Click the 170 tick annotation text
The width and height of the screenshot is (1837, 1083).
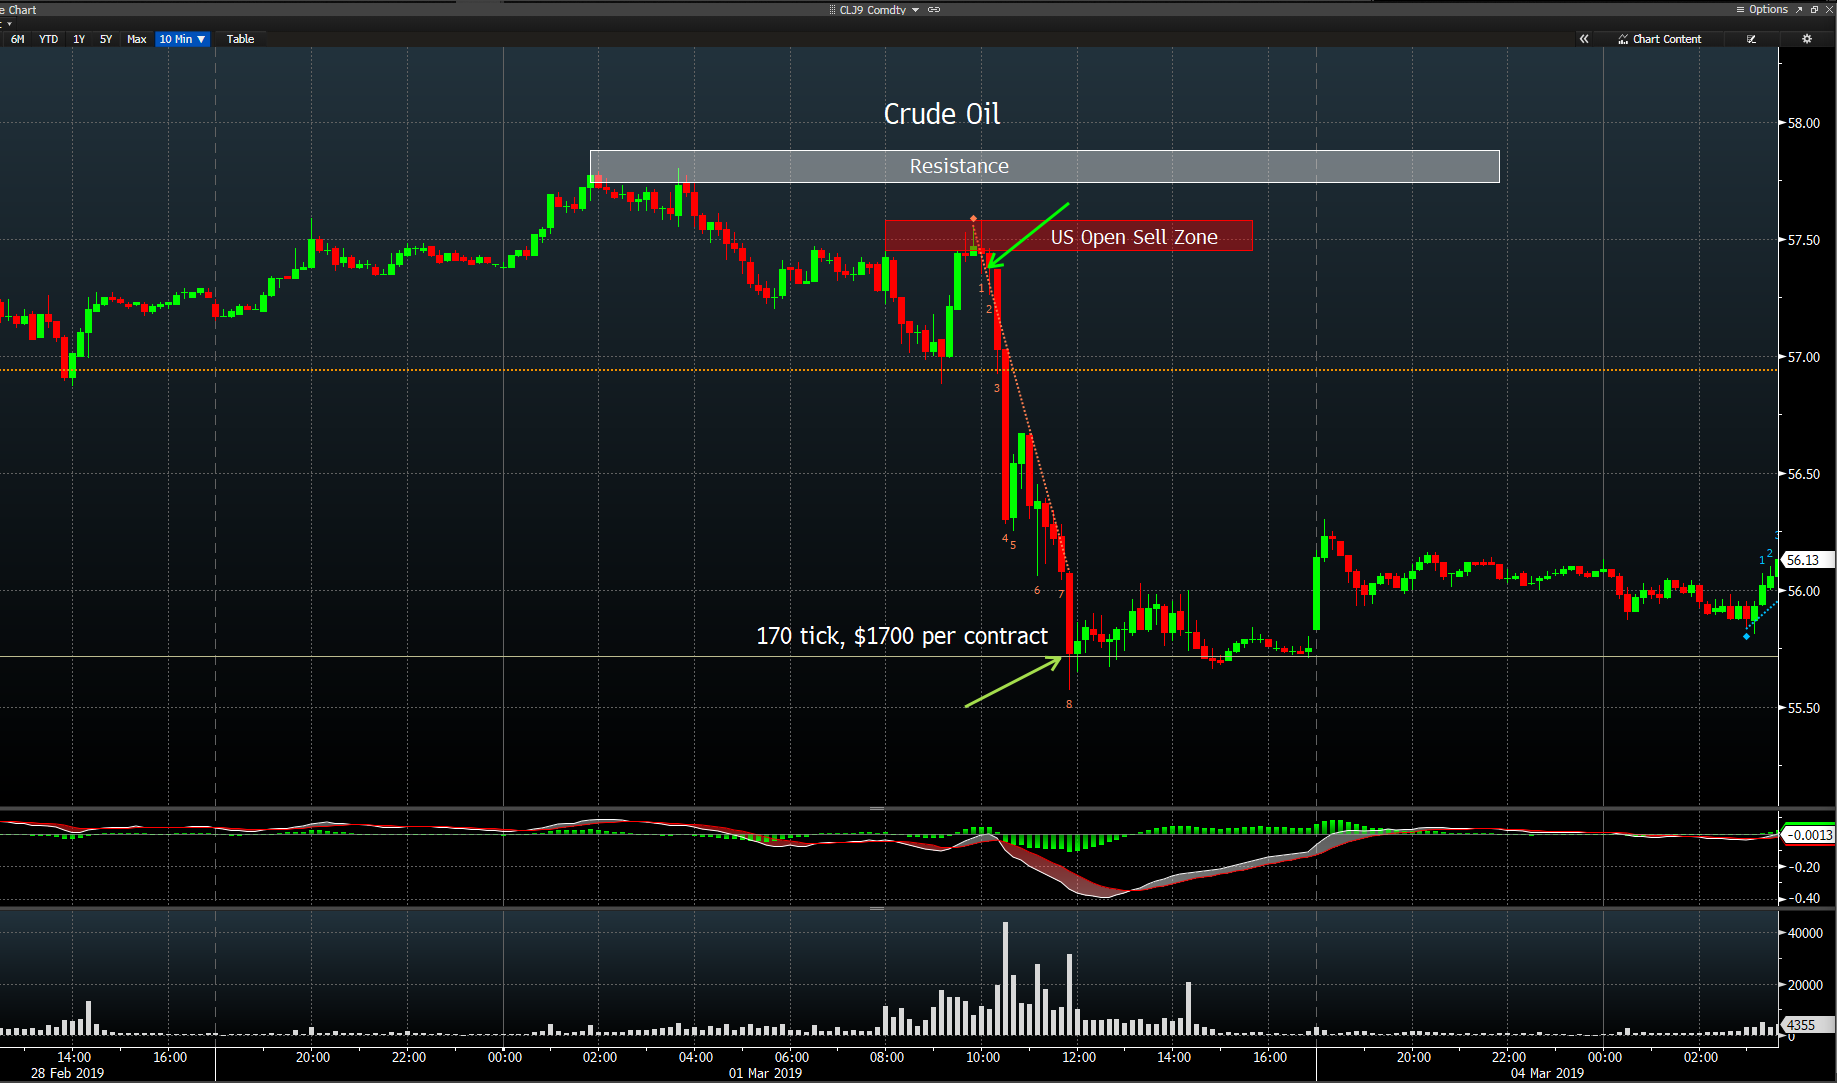click(901, 636)
